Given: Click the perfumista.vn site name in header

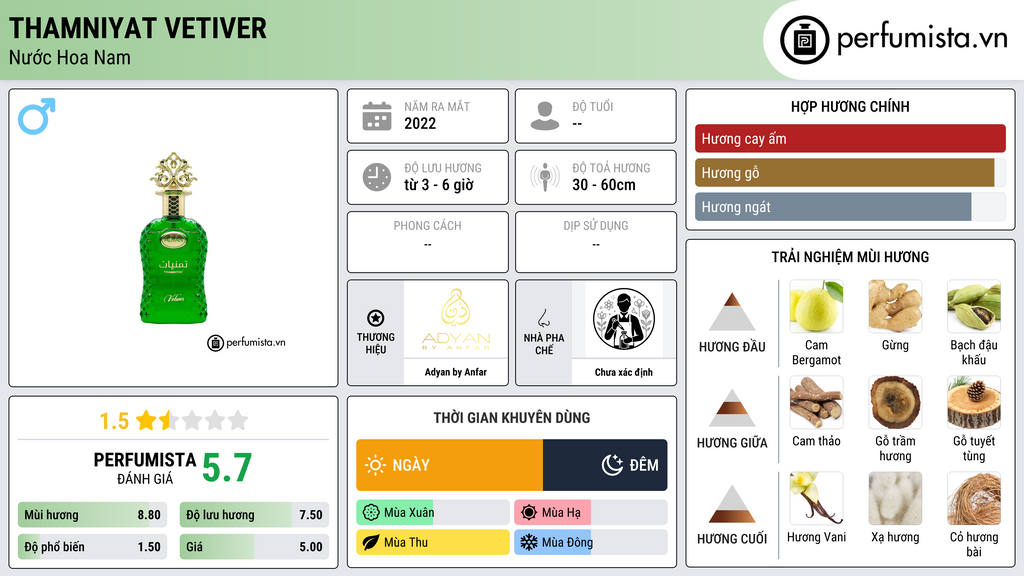Looking at the screenshot, I should point(922,39).
